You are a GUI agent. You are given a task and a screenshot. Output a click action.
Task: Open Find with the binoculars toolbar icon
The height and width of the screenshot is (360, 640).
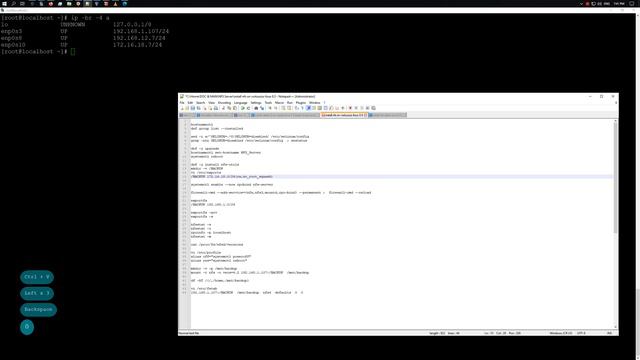click(x=256, y=108)
